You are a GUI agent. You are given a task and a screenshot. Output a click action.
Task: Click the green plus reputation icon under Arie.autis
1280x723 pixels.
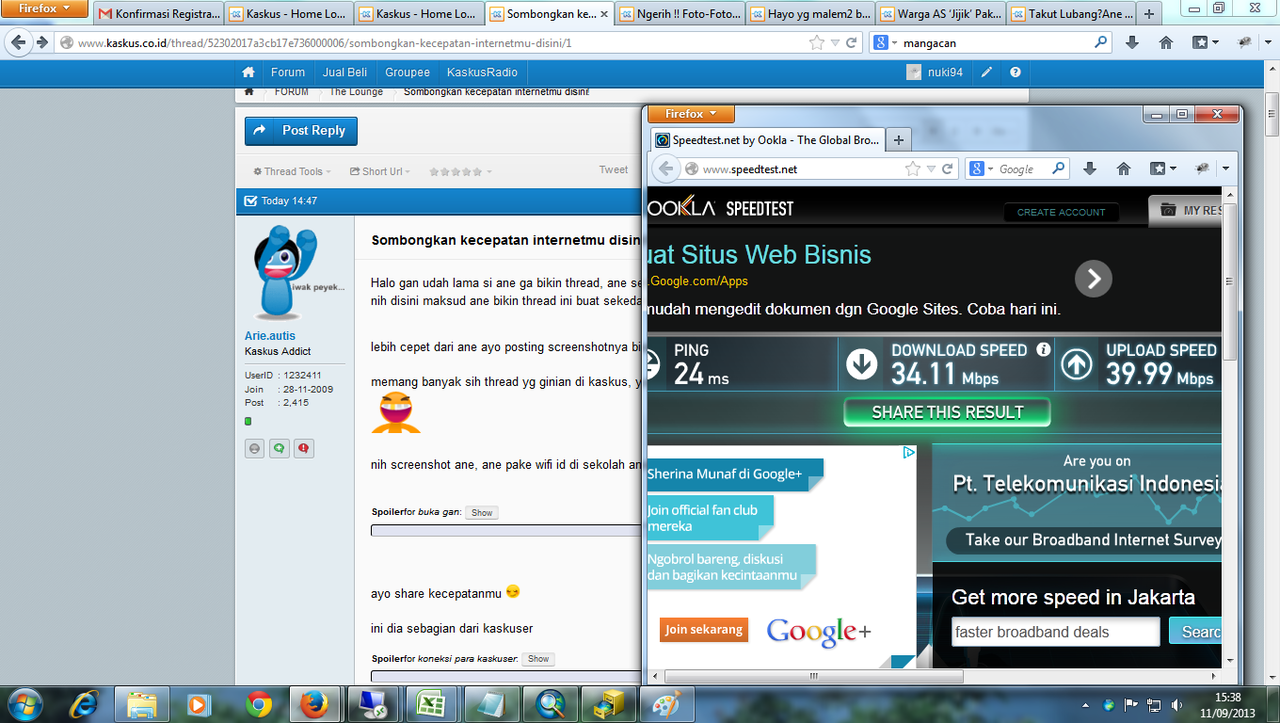[280, 449]
